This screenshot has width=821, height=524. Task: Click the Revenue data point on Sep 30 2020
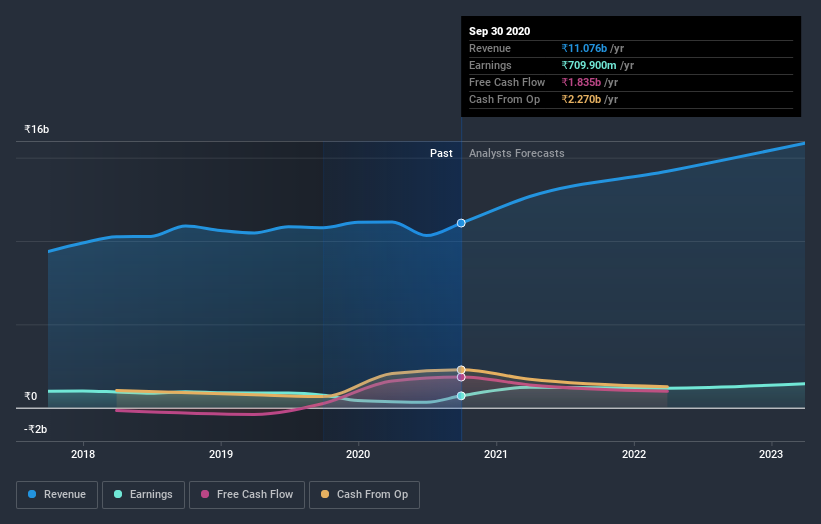461,223
